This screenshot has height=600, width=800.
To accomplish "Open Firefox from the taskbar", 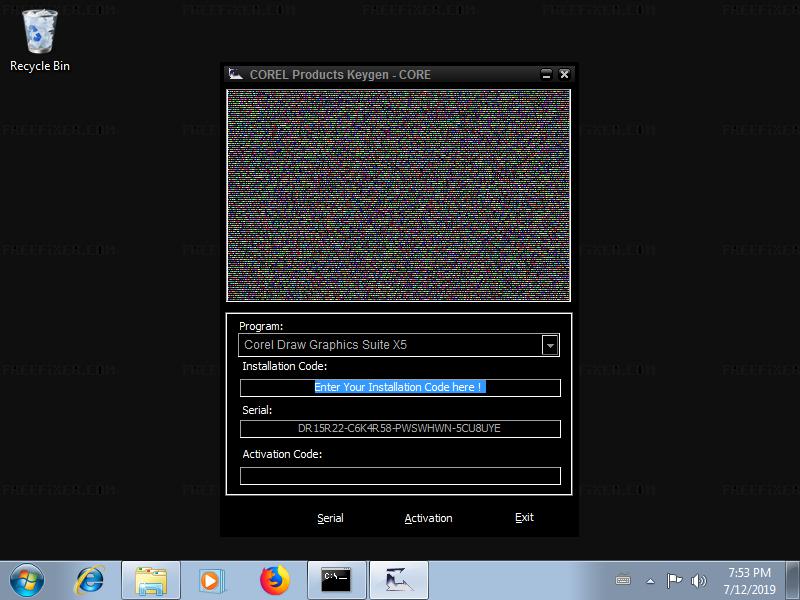I will [274, 581].
